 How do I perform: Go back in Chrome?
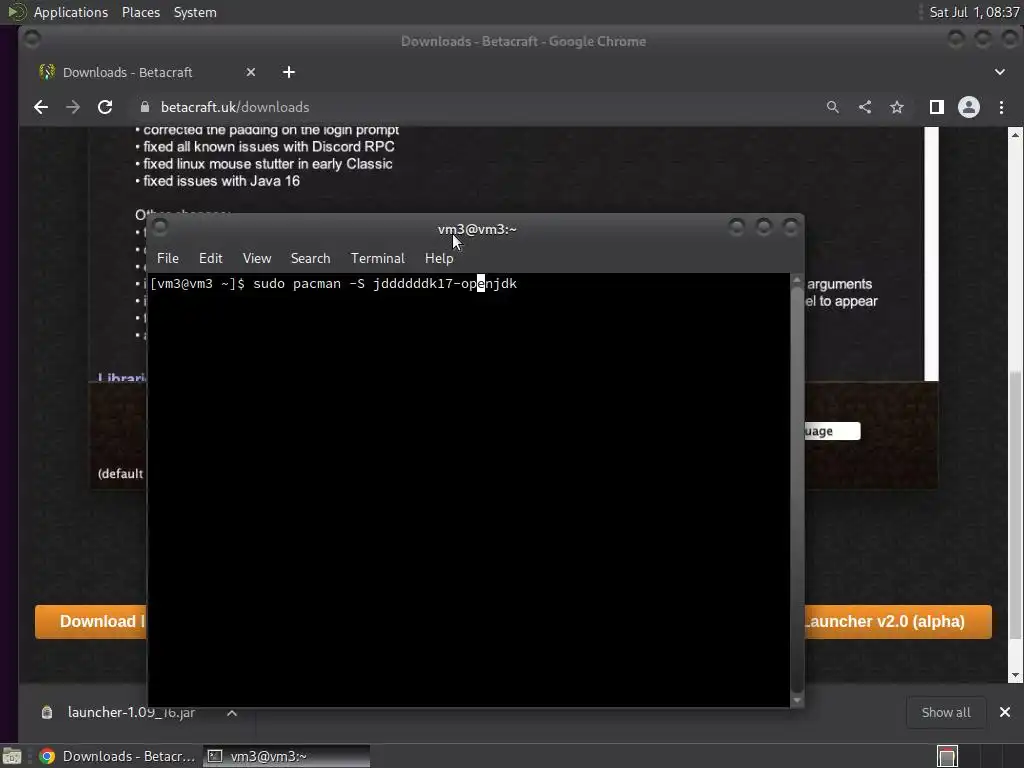click(x=40, y=107)
